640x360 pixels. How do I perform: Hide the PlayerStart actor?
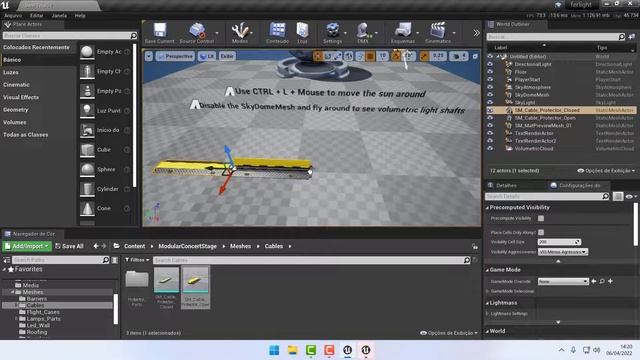pos(490,80)
